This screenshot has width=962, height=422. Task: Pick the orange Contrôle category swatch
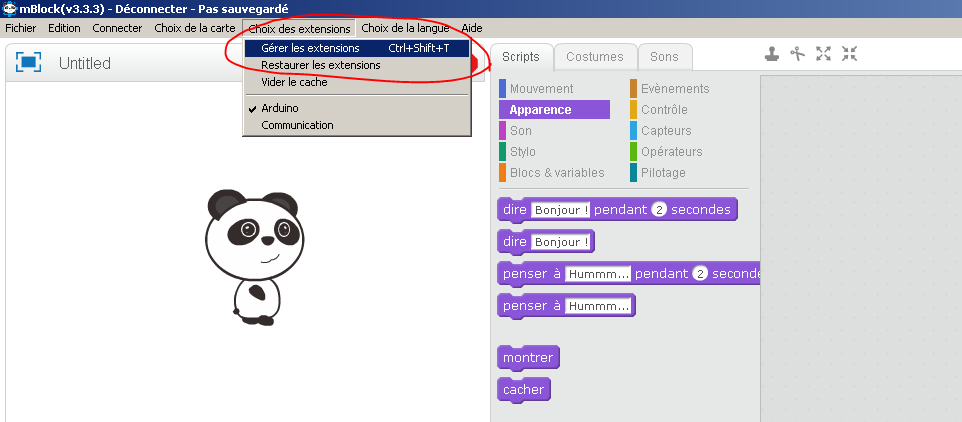click(x=634, y=110)
